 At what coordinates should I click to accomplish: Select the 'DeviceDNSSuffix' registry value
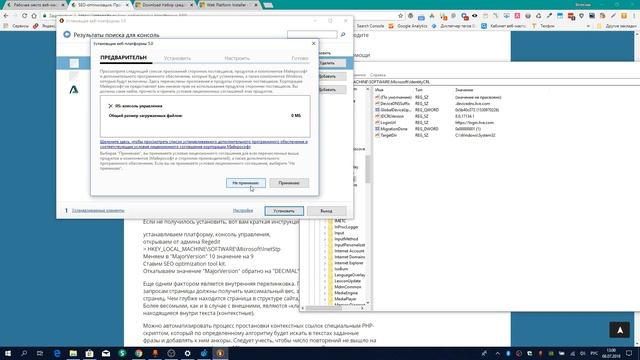[x=394, y=104]
